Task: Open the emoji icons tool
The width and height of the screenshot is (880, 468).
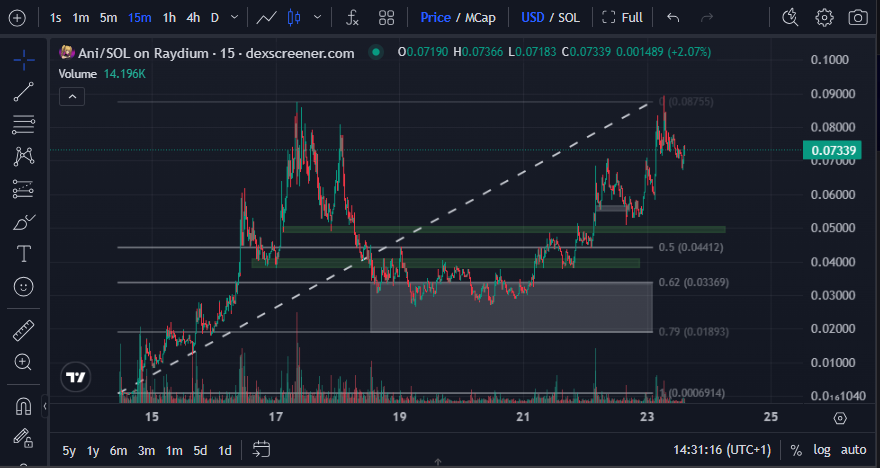Action: coord(24,287)
